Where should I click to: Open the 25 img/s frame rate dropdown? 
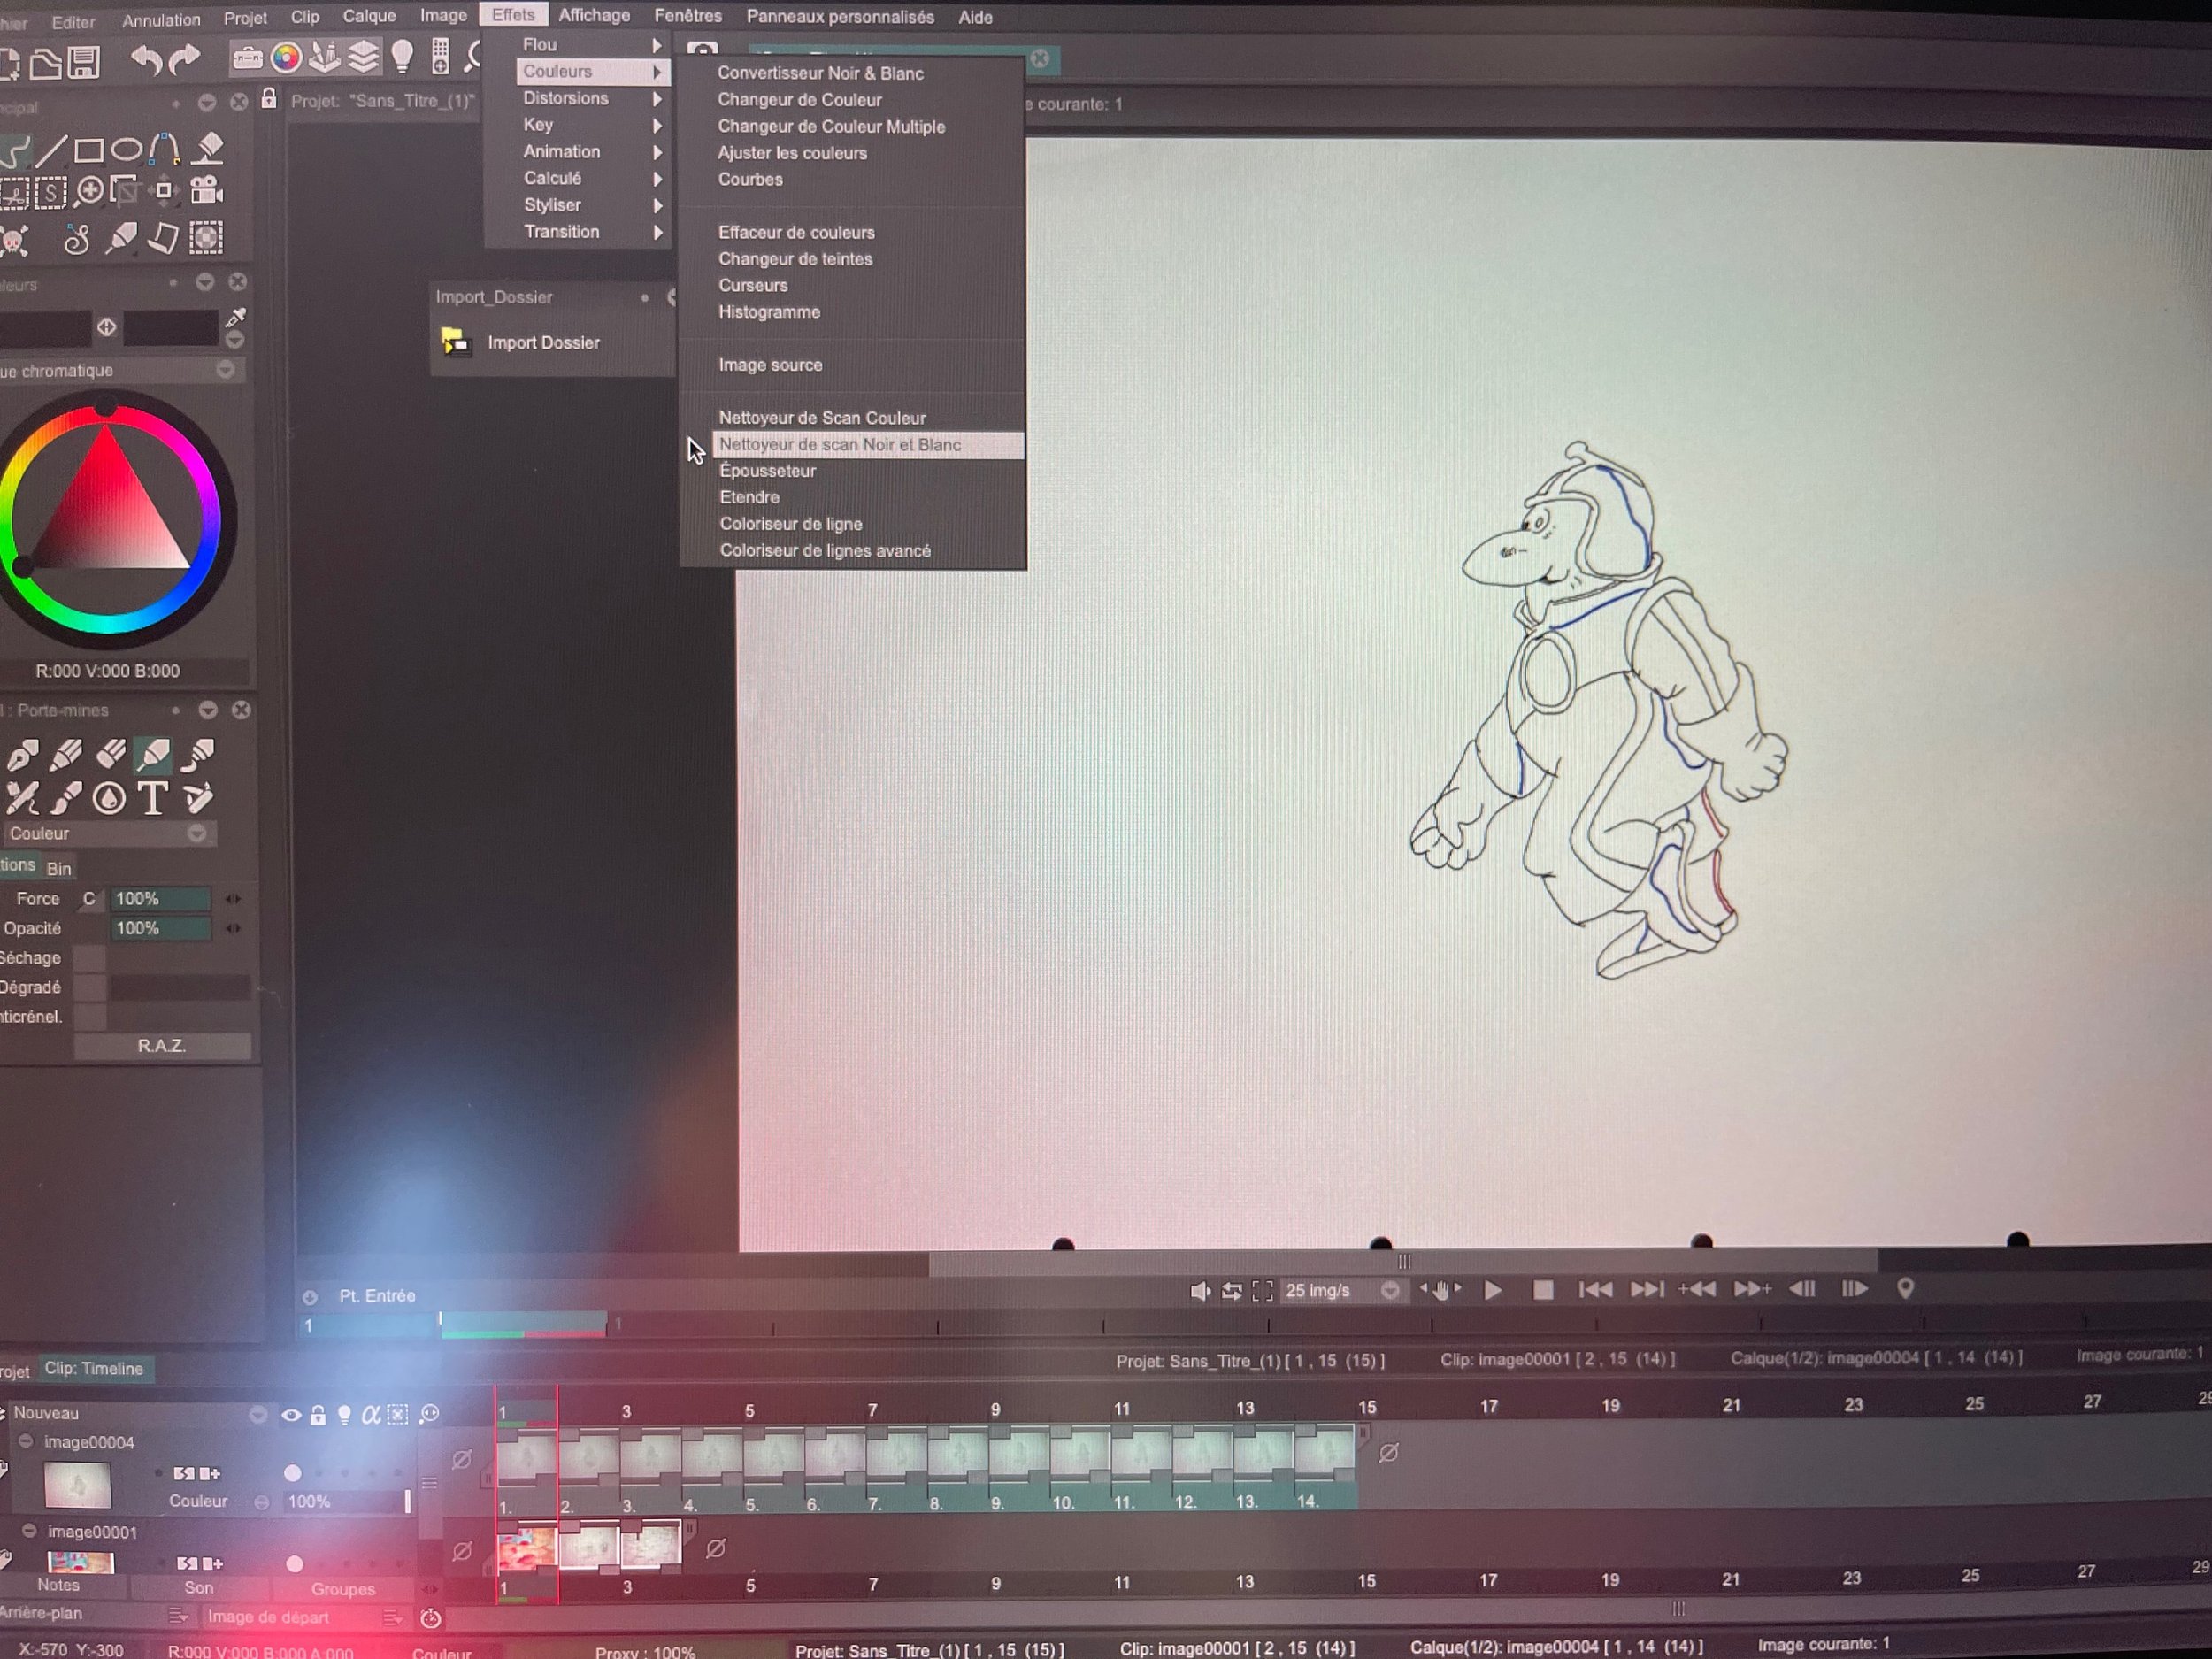[1390, 1291]
